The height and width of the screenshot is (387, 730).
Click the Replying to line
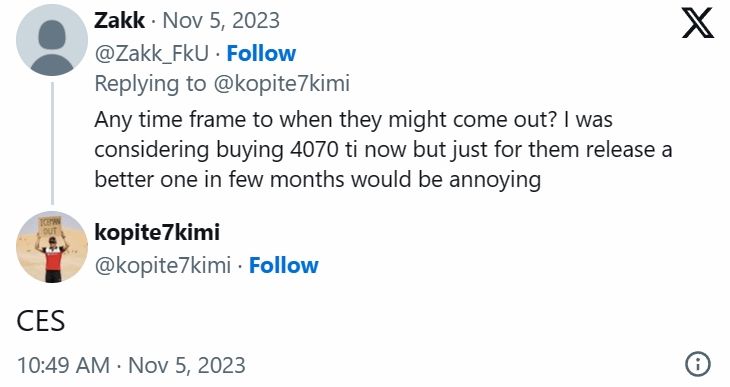(222, 84)
